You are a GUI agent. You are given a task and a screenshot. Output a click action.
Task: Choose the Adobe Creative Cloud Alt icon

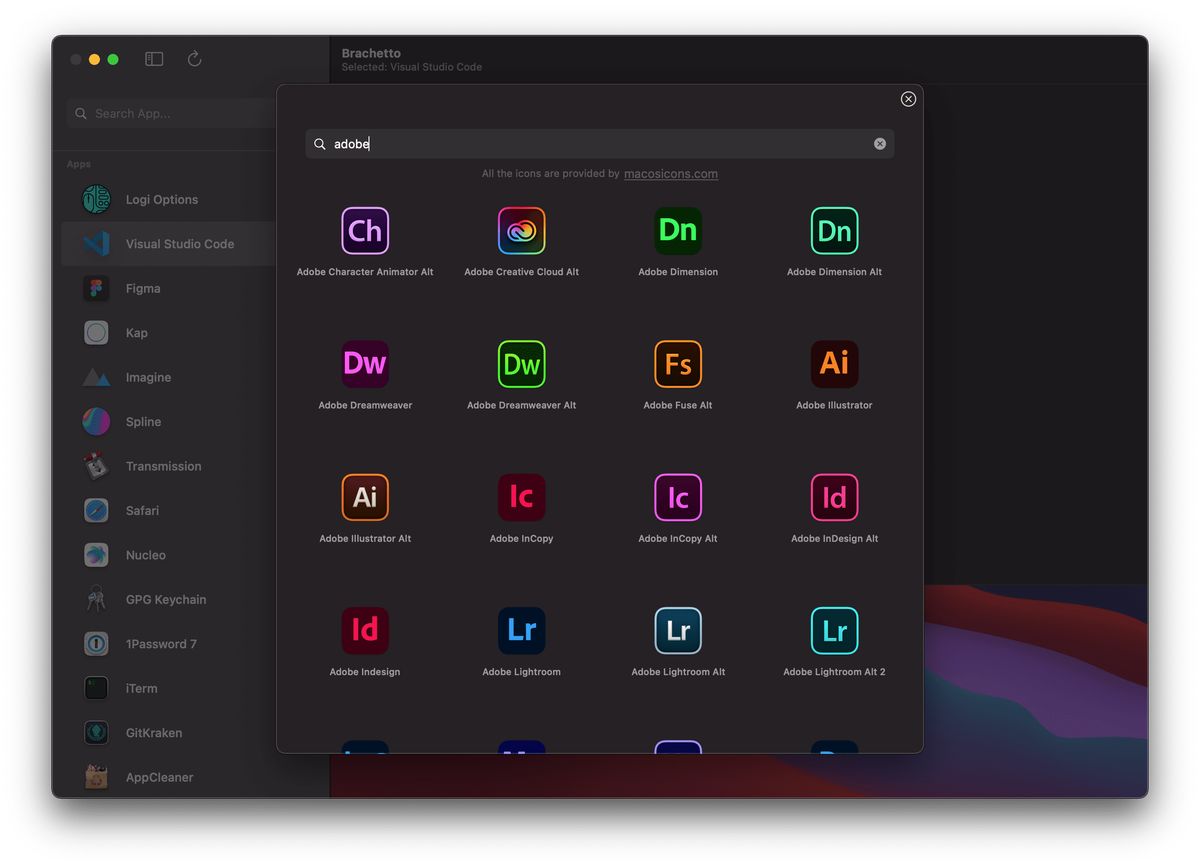click(x=522, y=231)
